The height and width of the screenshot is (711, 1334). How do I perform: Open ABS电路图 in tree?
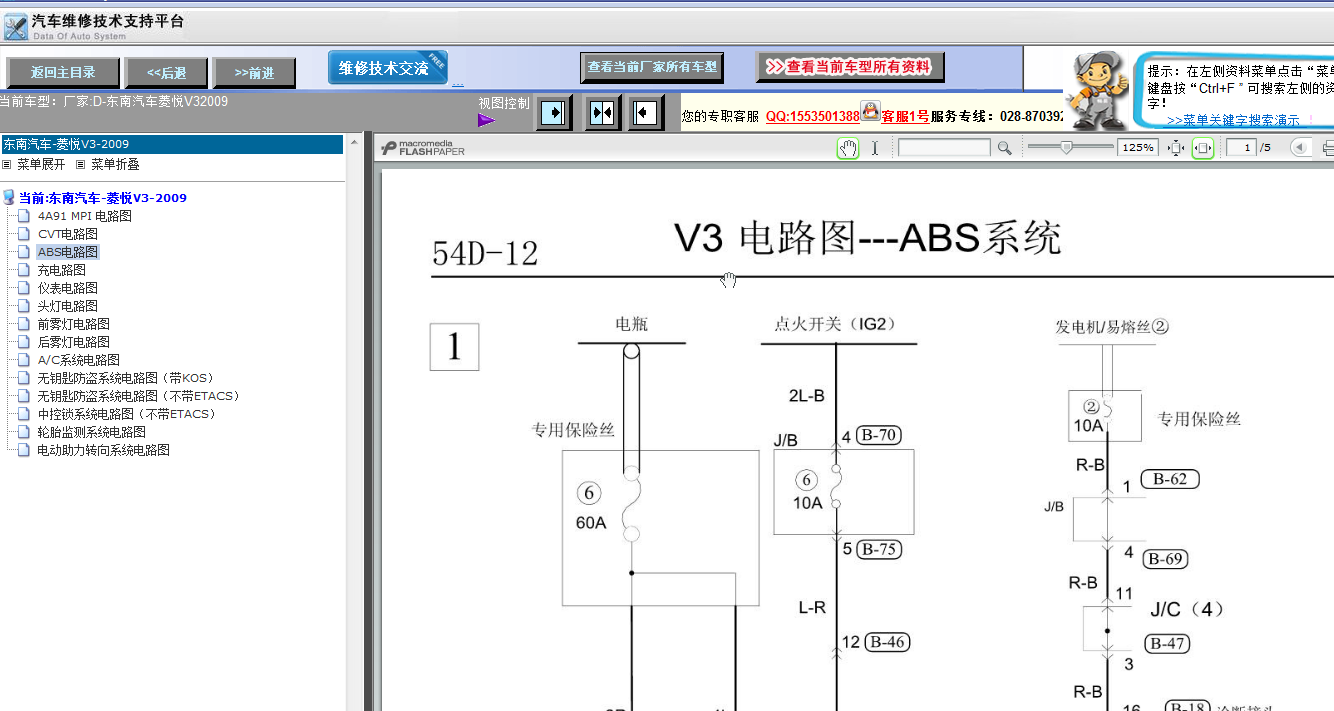(68, 252)
